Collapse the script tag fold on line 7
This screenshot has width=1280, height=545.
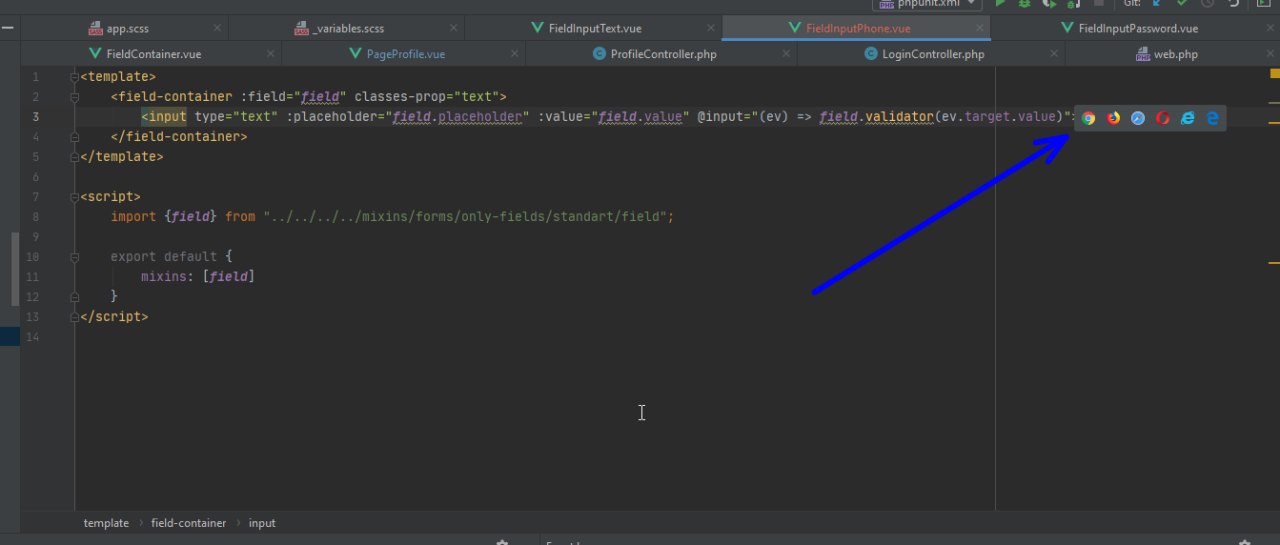[74, 197]
